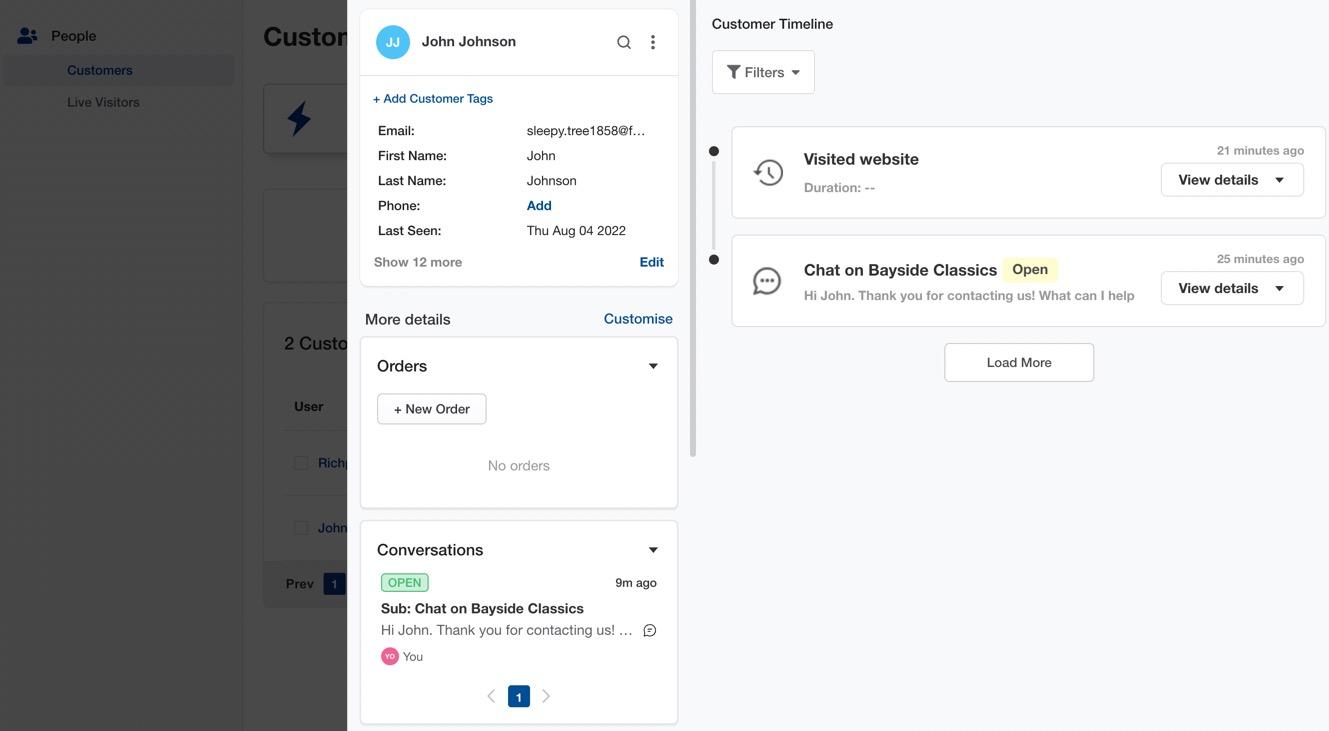Click the search icon beside John Johnson
Screen dimensions: 1329x731
click(624, 42)
